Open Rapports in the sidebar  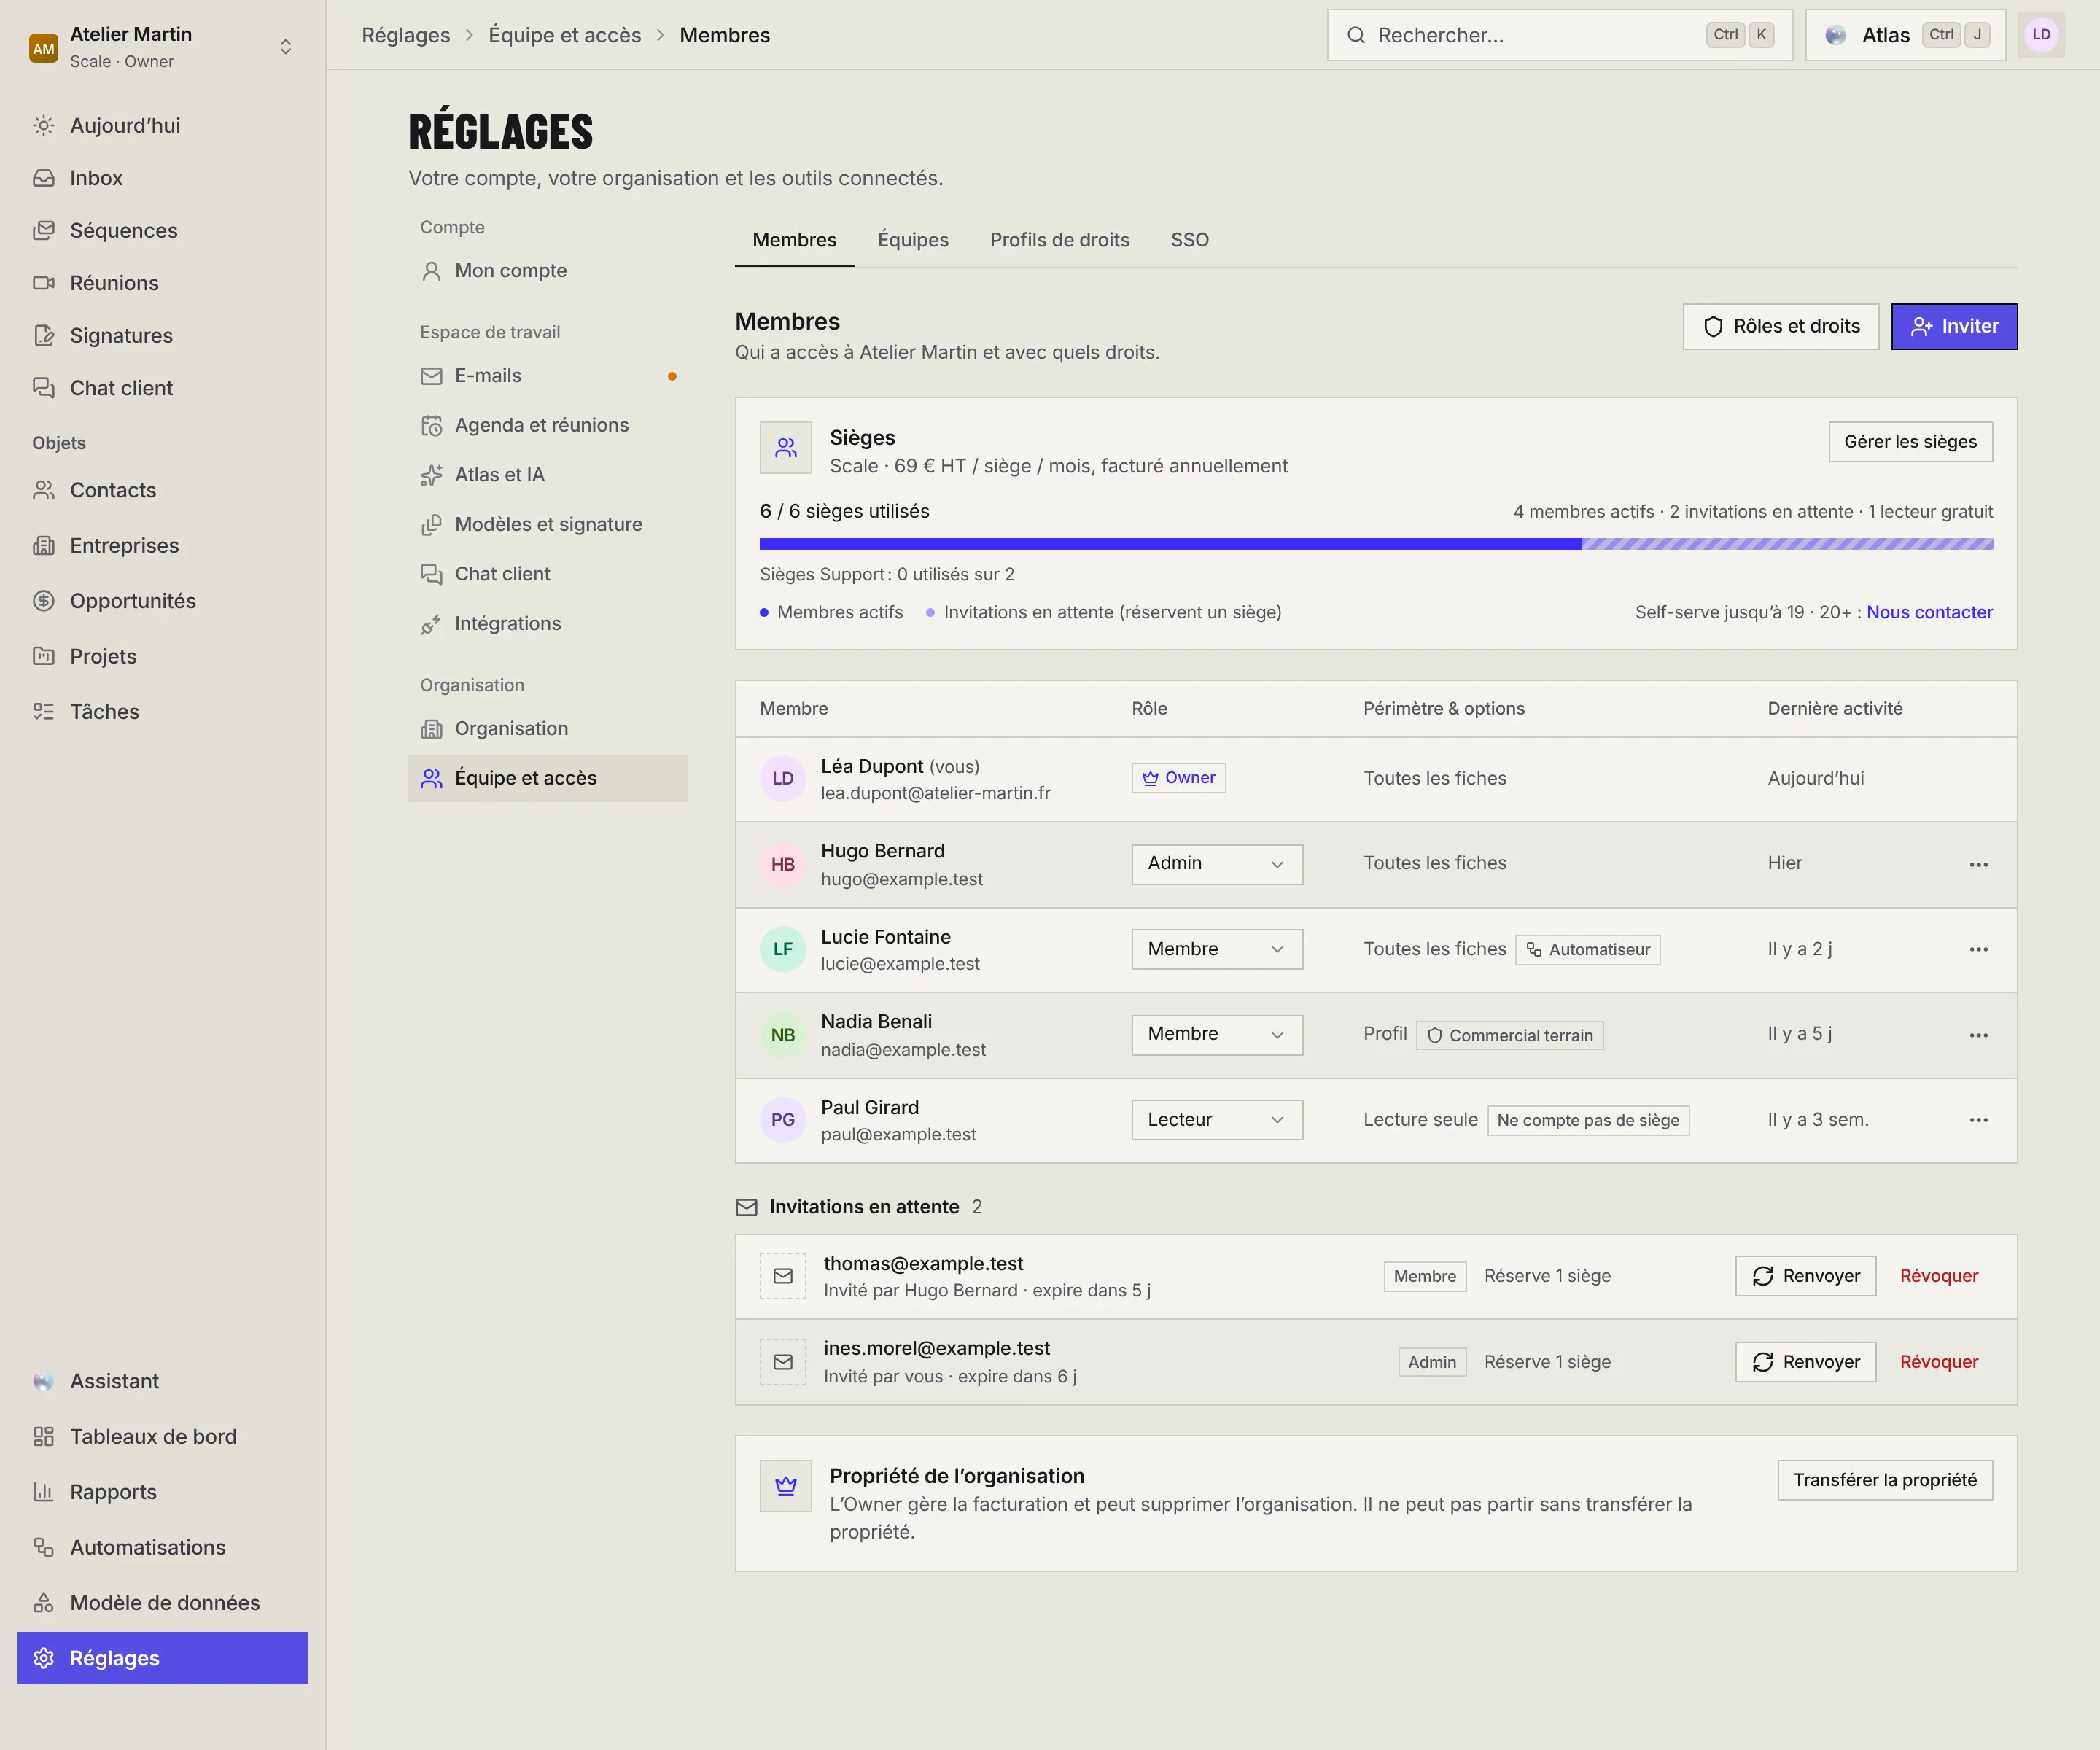(162, 1492)
